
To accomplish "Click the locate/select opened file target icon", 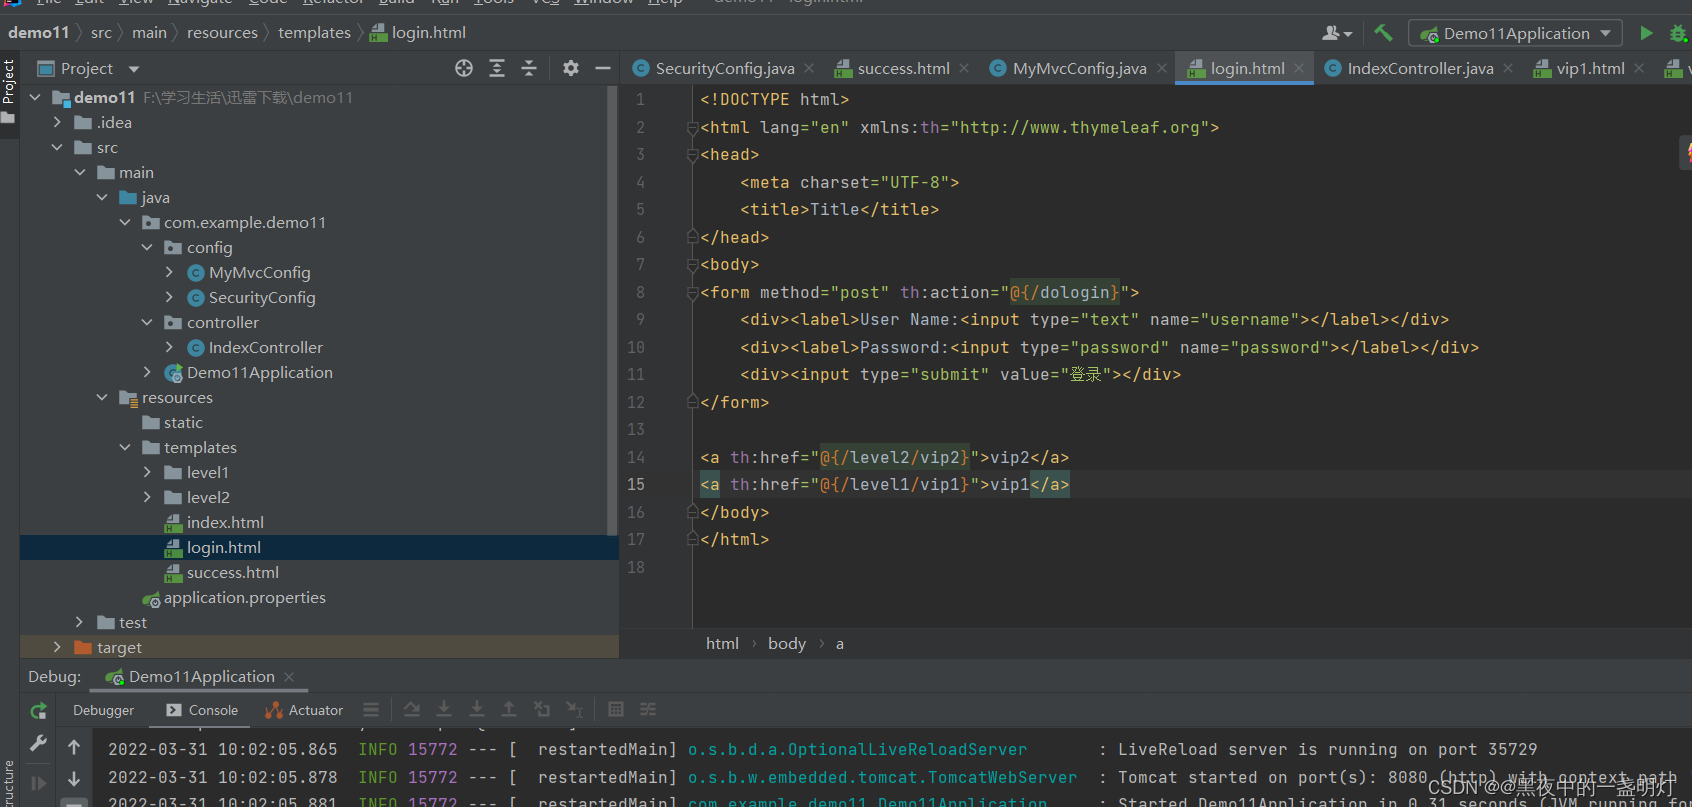I will click(464, 68).
